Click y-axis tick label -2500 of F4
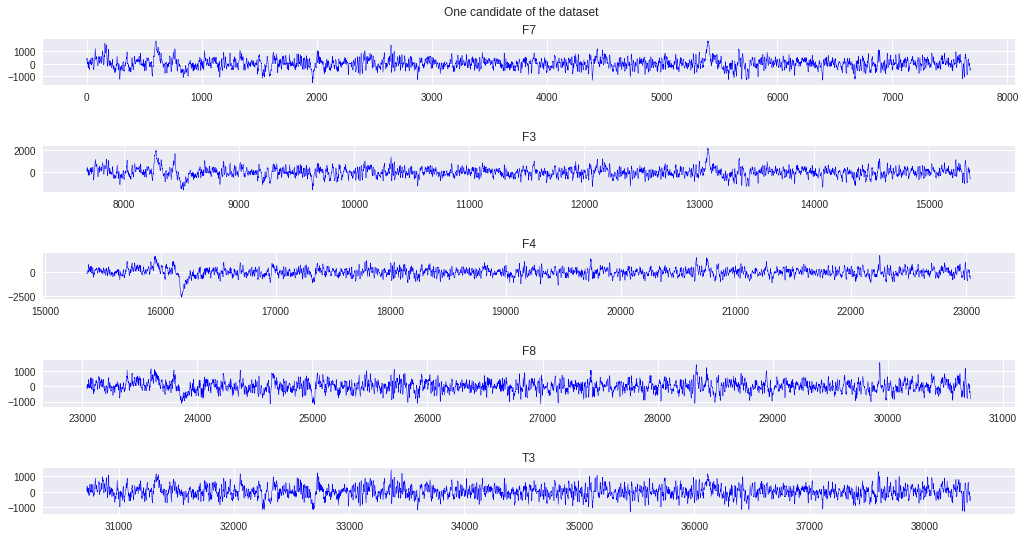The image size is (1025, 538). tap(21, 297)
